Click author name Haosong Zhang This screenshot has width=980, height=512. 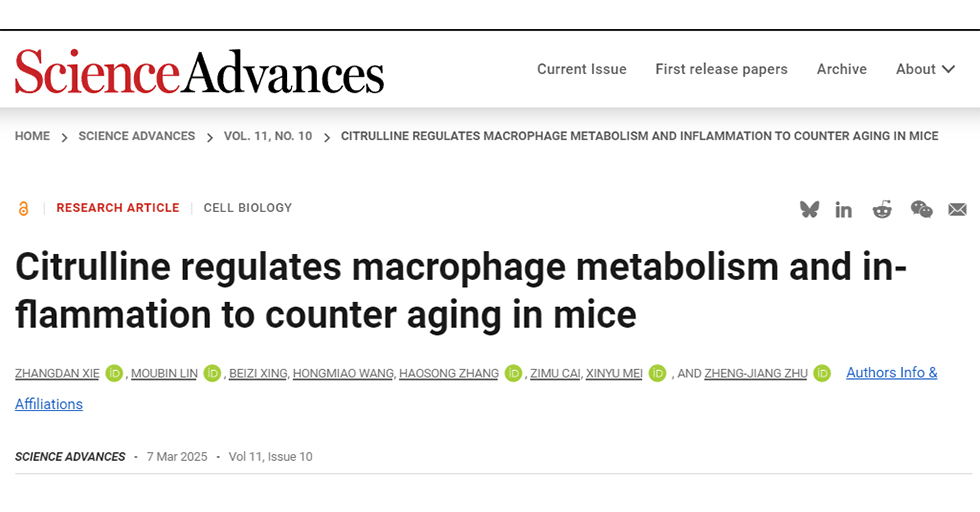[449, 374]
